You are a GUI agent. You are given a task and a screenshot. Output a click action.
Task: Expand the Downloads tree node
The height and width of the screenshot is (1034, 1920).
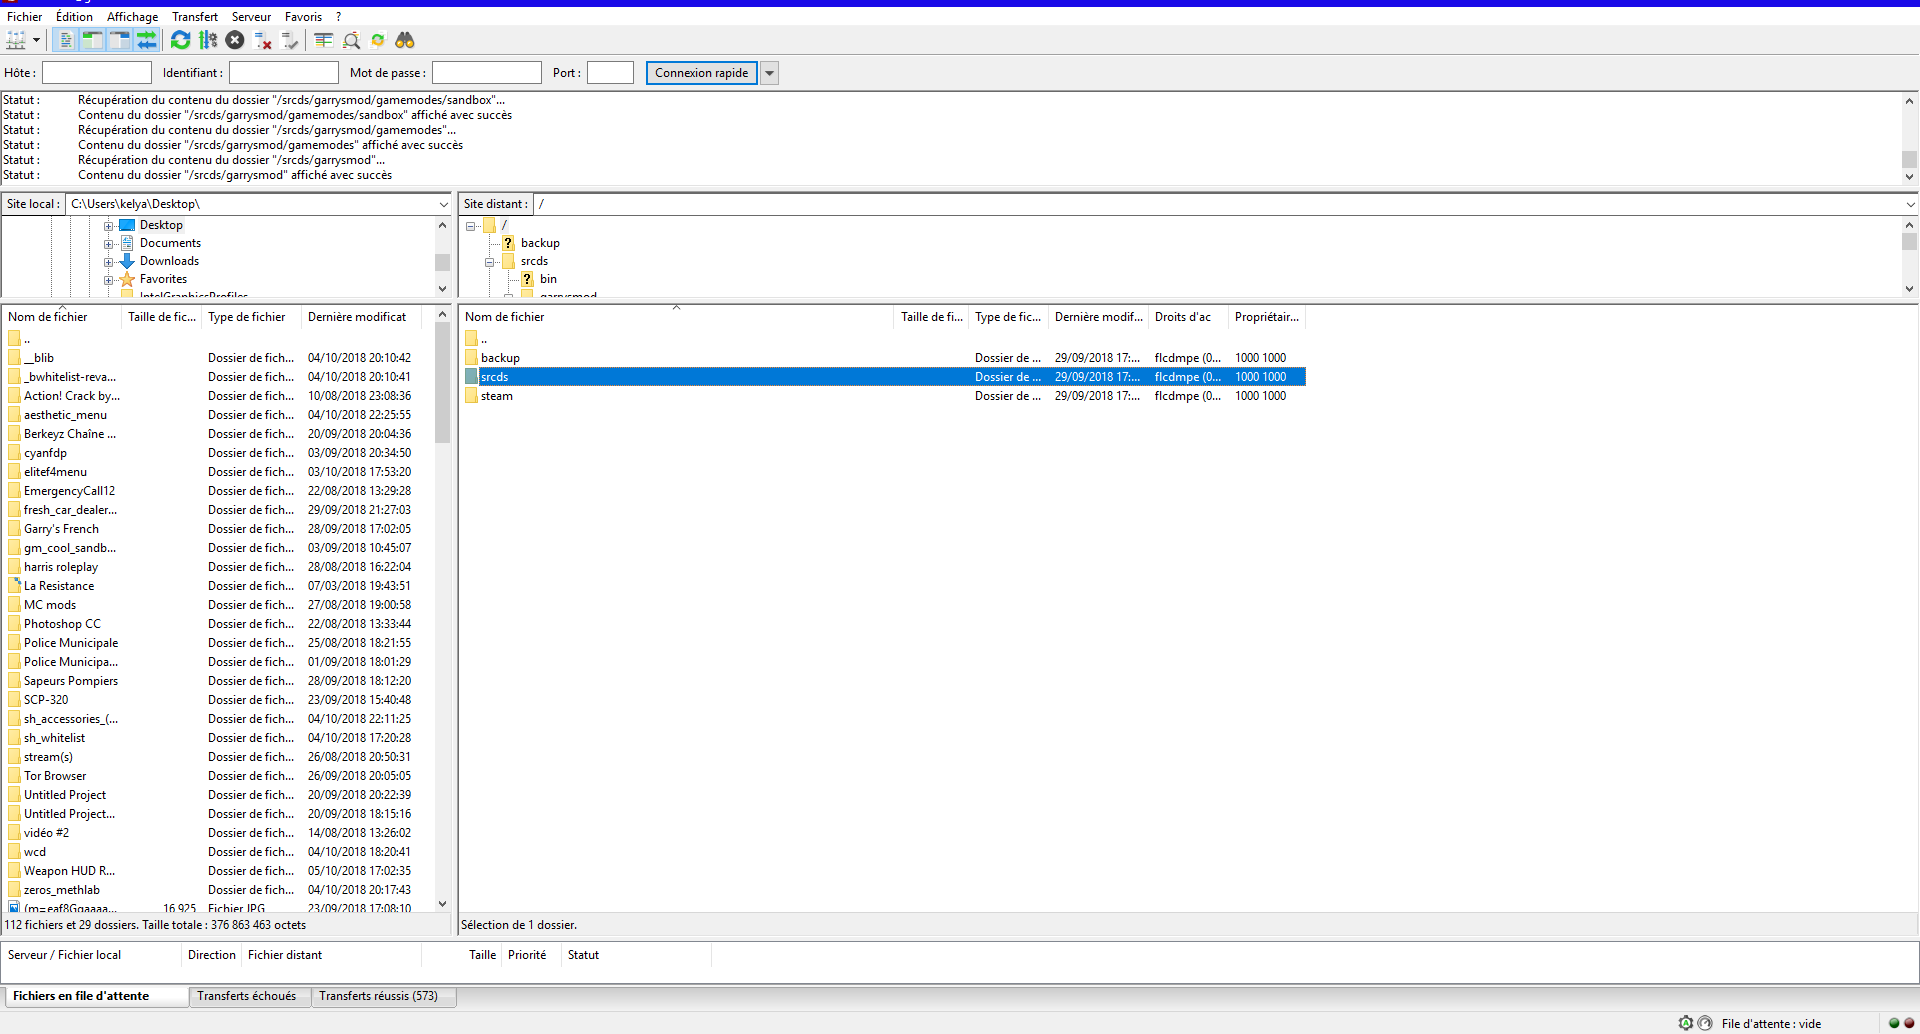[x=108, y=262]
